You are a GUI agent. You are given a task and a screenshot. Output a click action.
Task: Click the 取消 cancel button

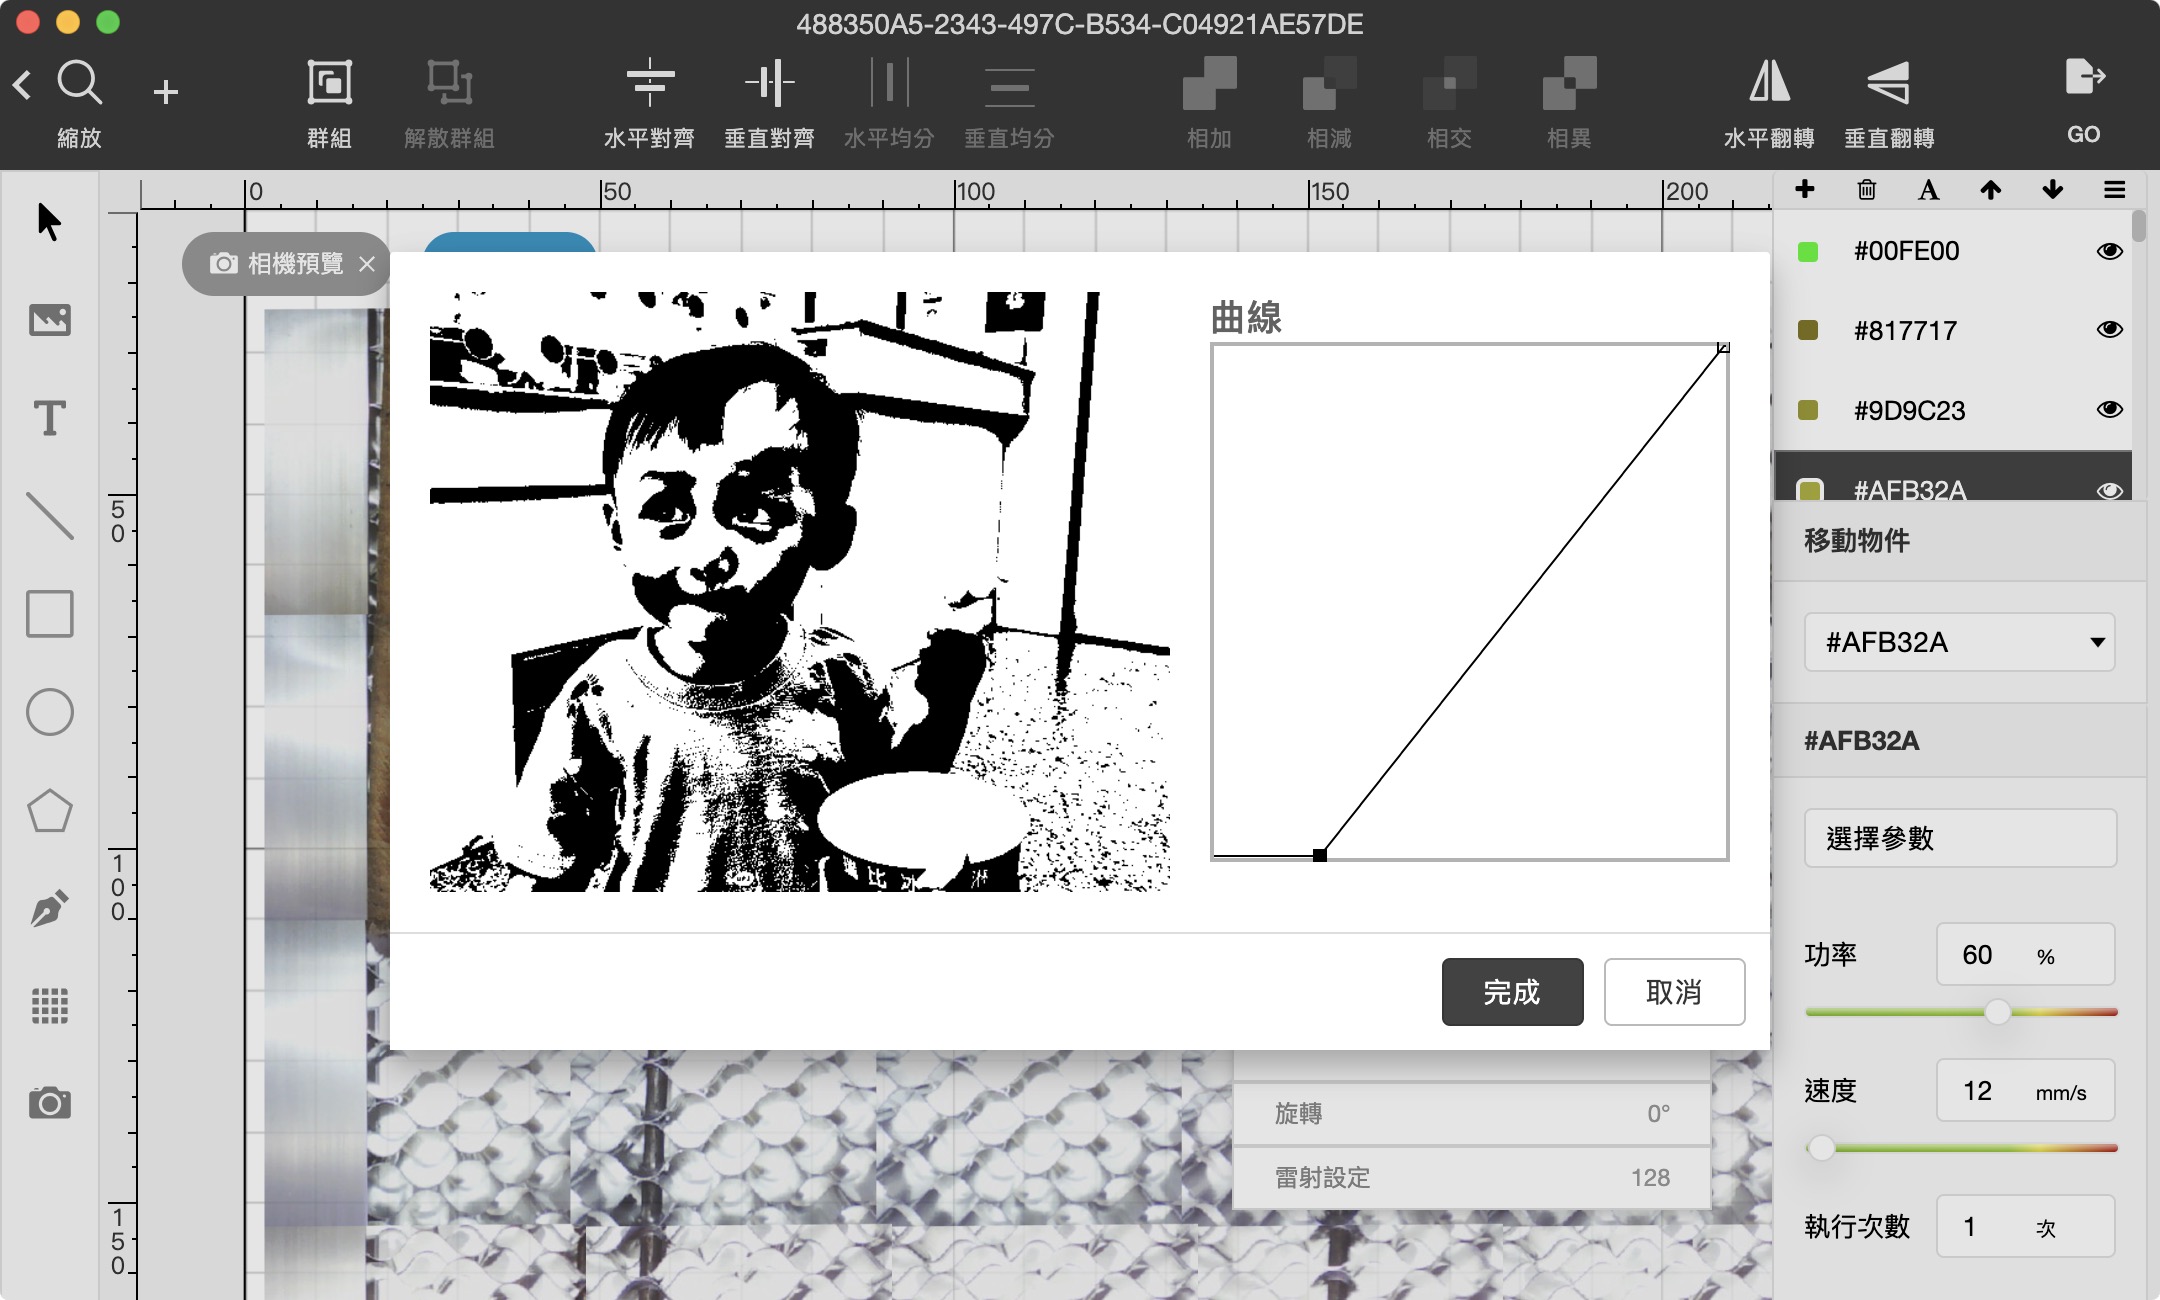pos(1674,992)
